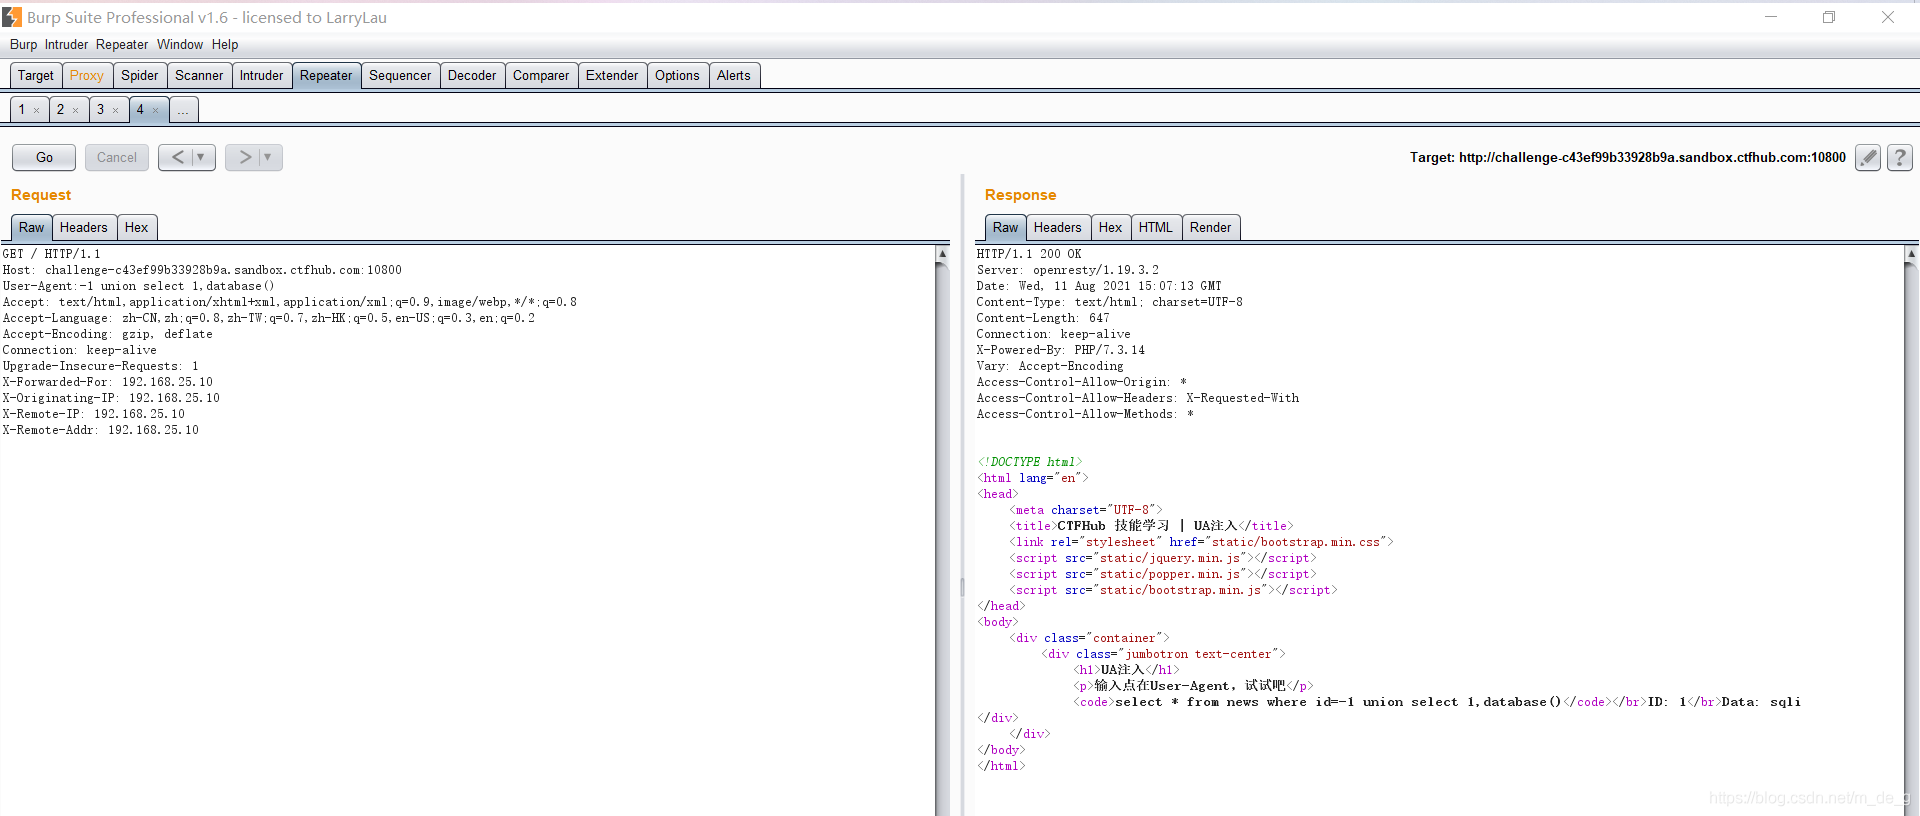
Task: Open the Window menu
Action: tap(180, 44)
